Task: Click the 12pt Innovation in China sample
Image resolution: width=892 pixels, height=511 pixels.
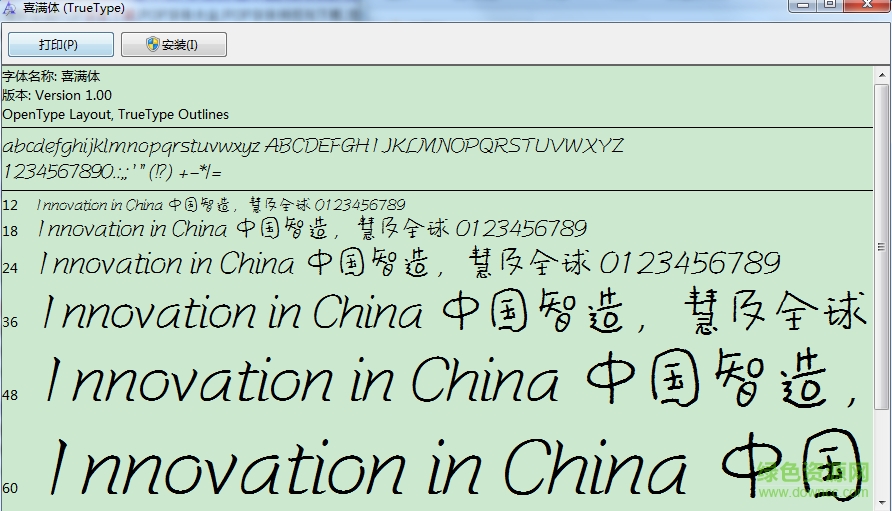Action: click(x=221, y=205)
